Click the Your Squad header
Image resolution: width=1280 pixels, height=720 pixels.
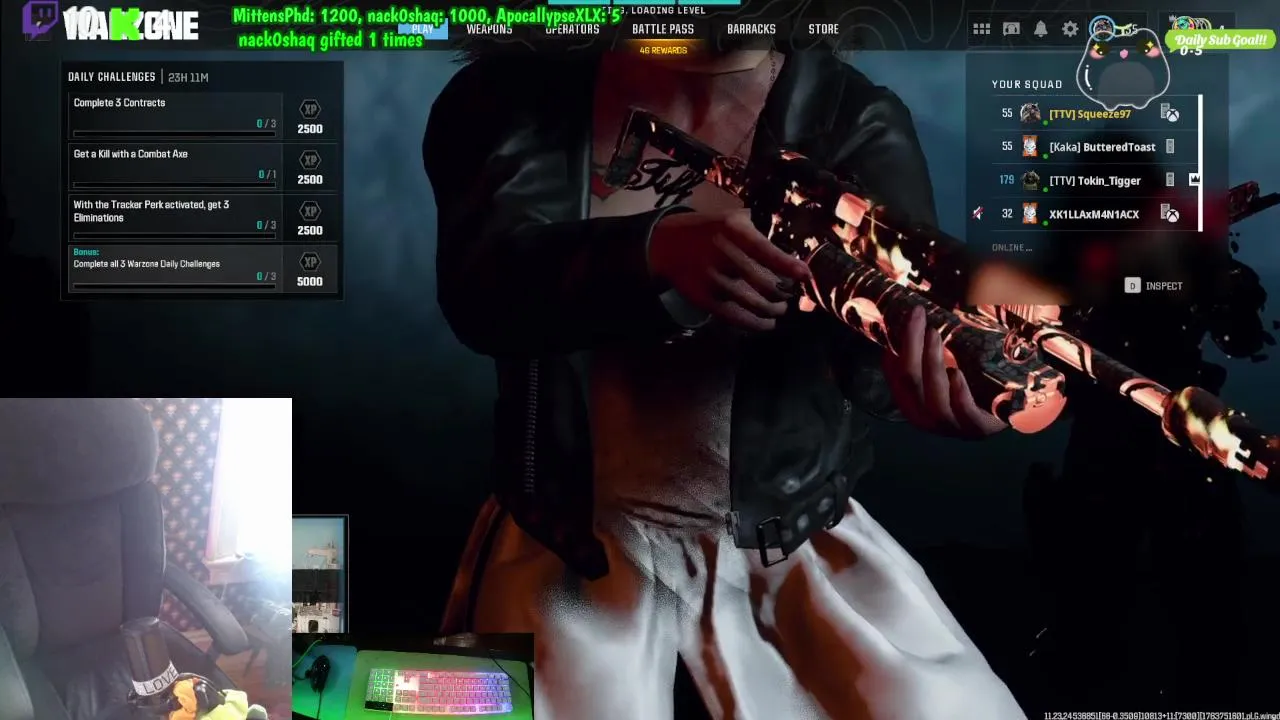(x=1027, y=84)
